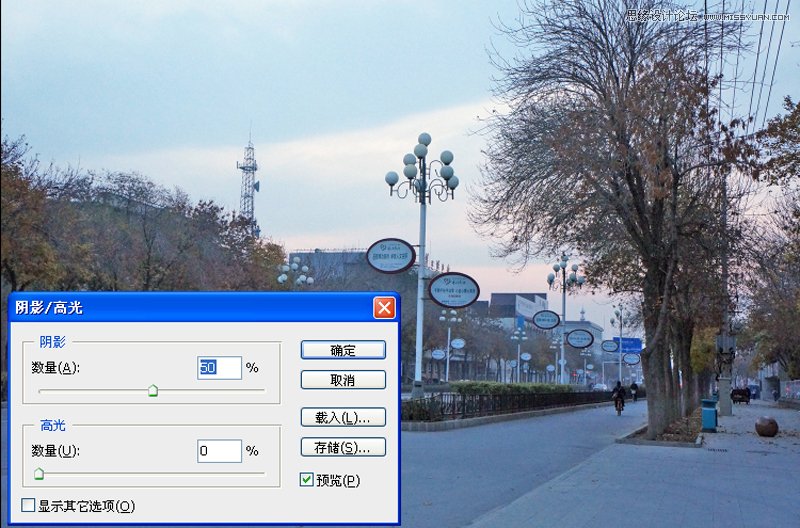Click the 确定 (OK) button
The height and width of the screenshot is (528, 800).
click(343, 350)
